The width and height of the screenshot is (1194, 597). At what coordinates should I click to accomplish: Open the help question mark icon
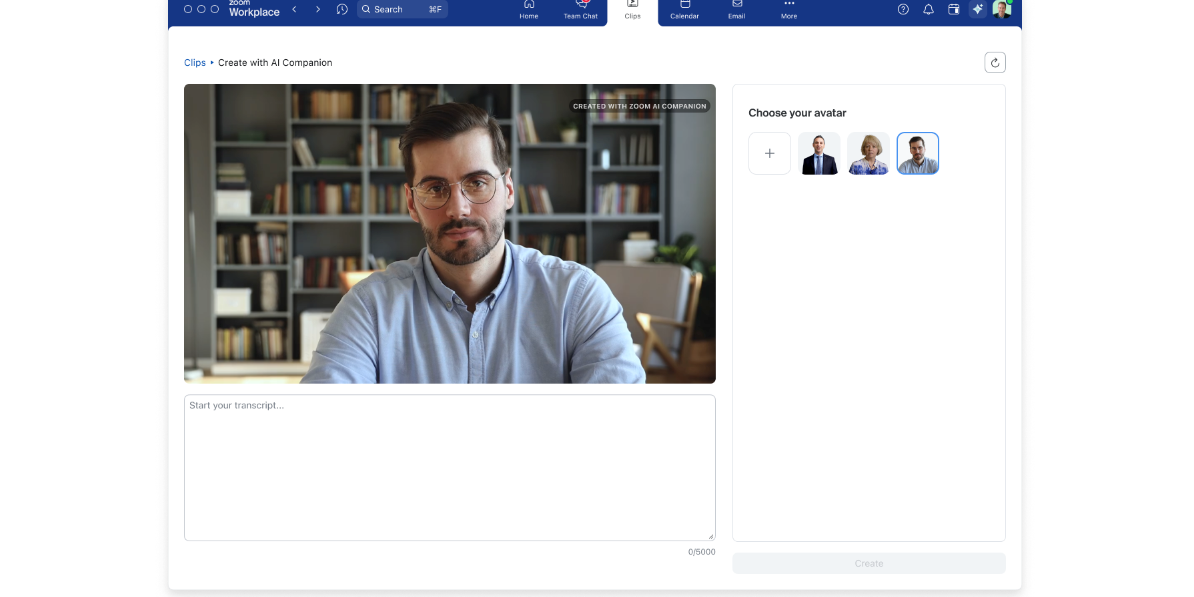tap(903, 9)
